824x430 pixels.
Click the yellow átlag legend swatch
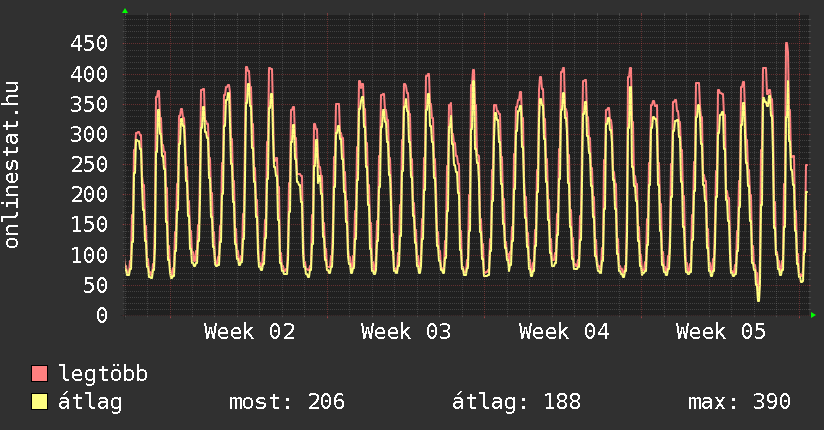pyautogui.click(x=40, y=402)
